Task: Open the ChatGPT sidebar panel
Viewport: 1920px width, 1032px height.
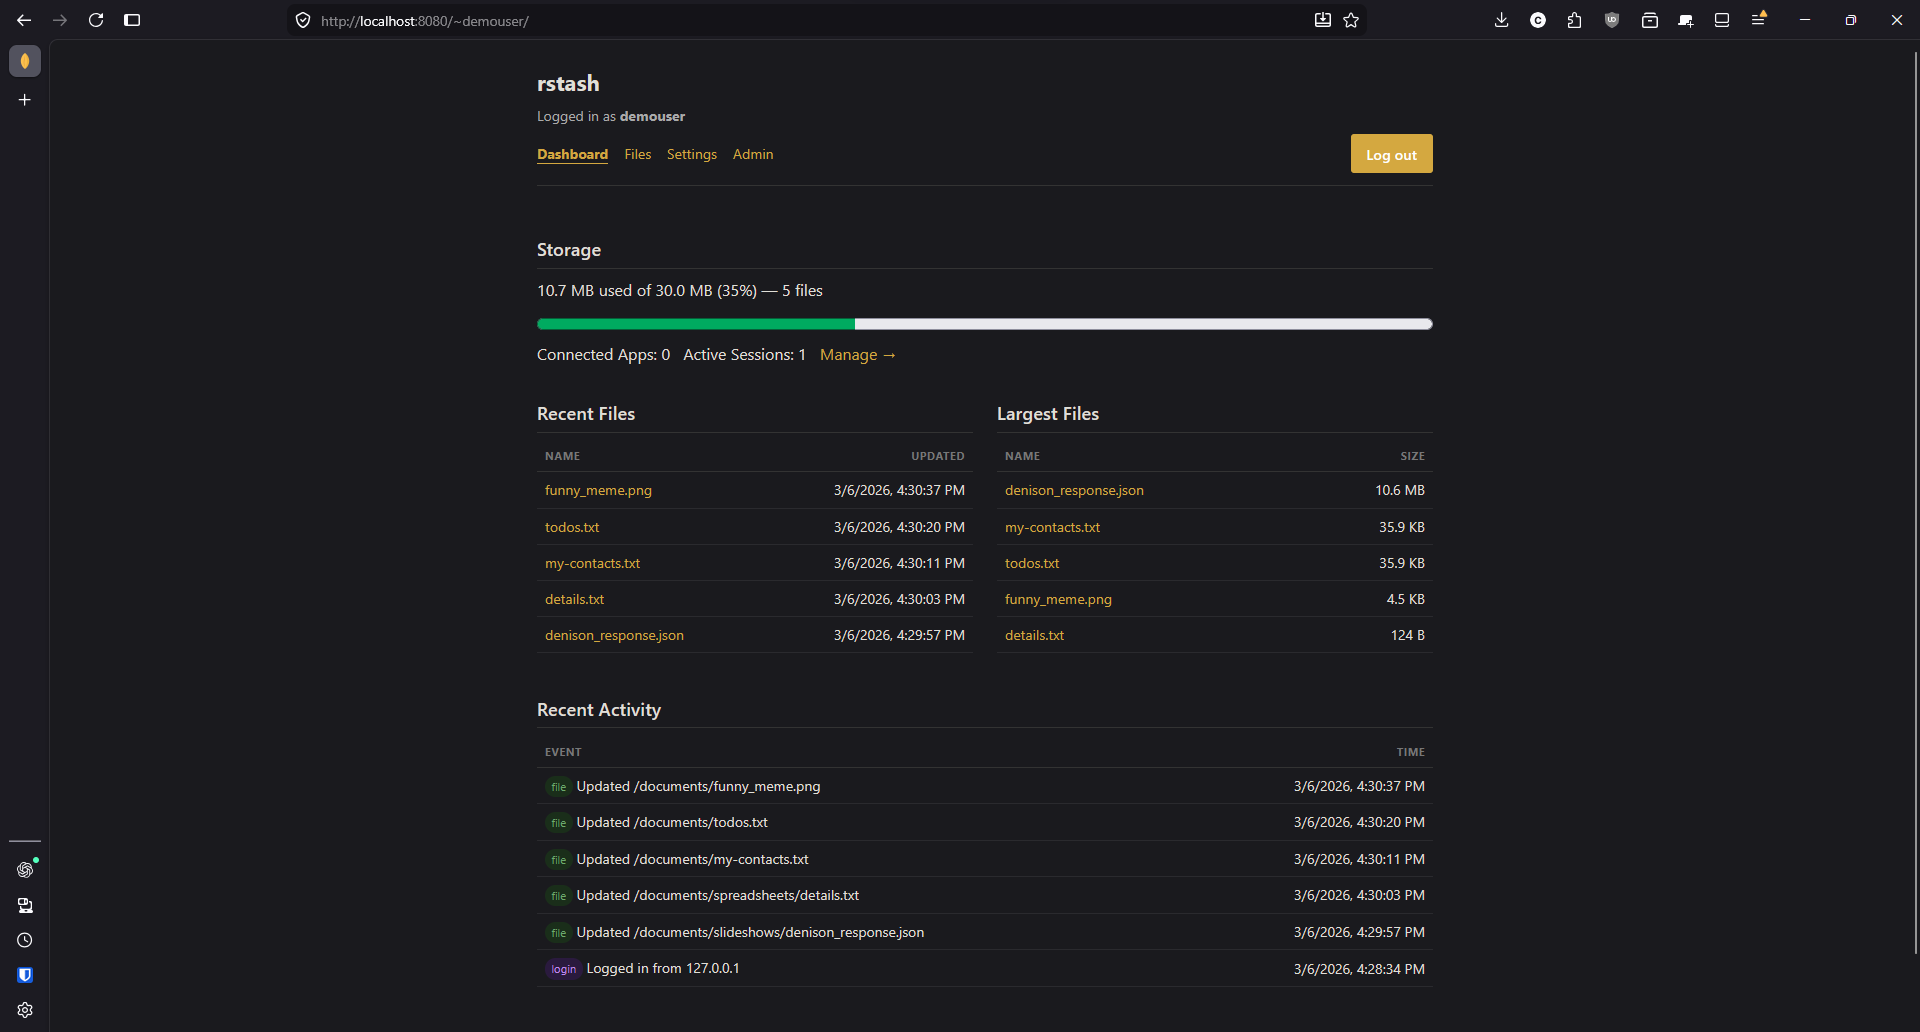Action: coord(25,869)
